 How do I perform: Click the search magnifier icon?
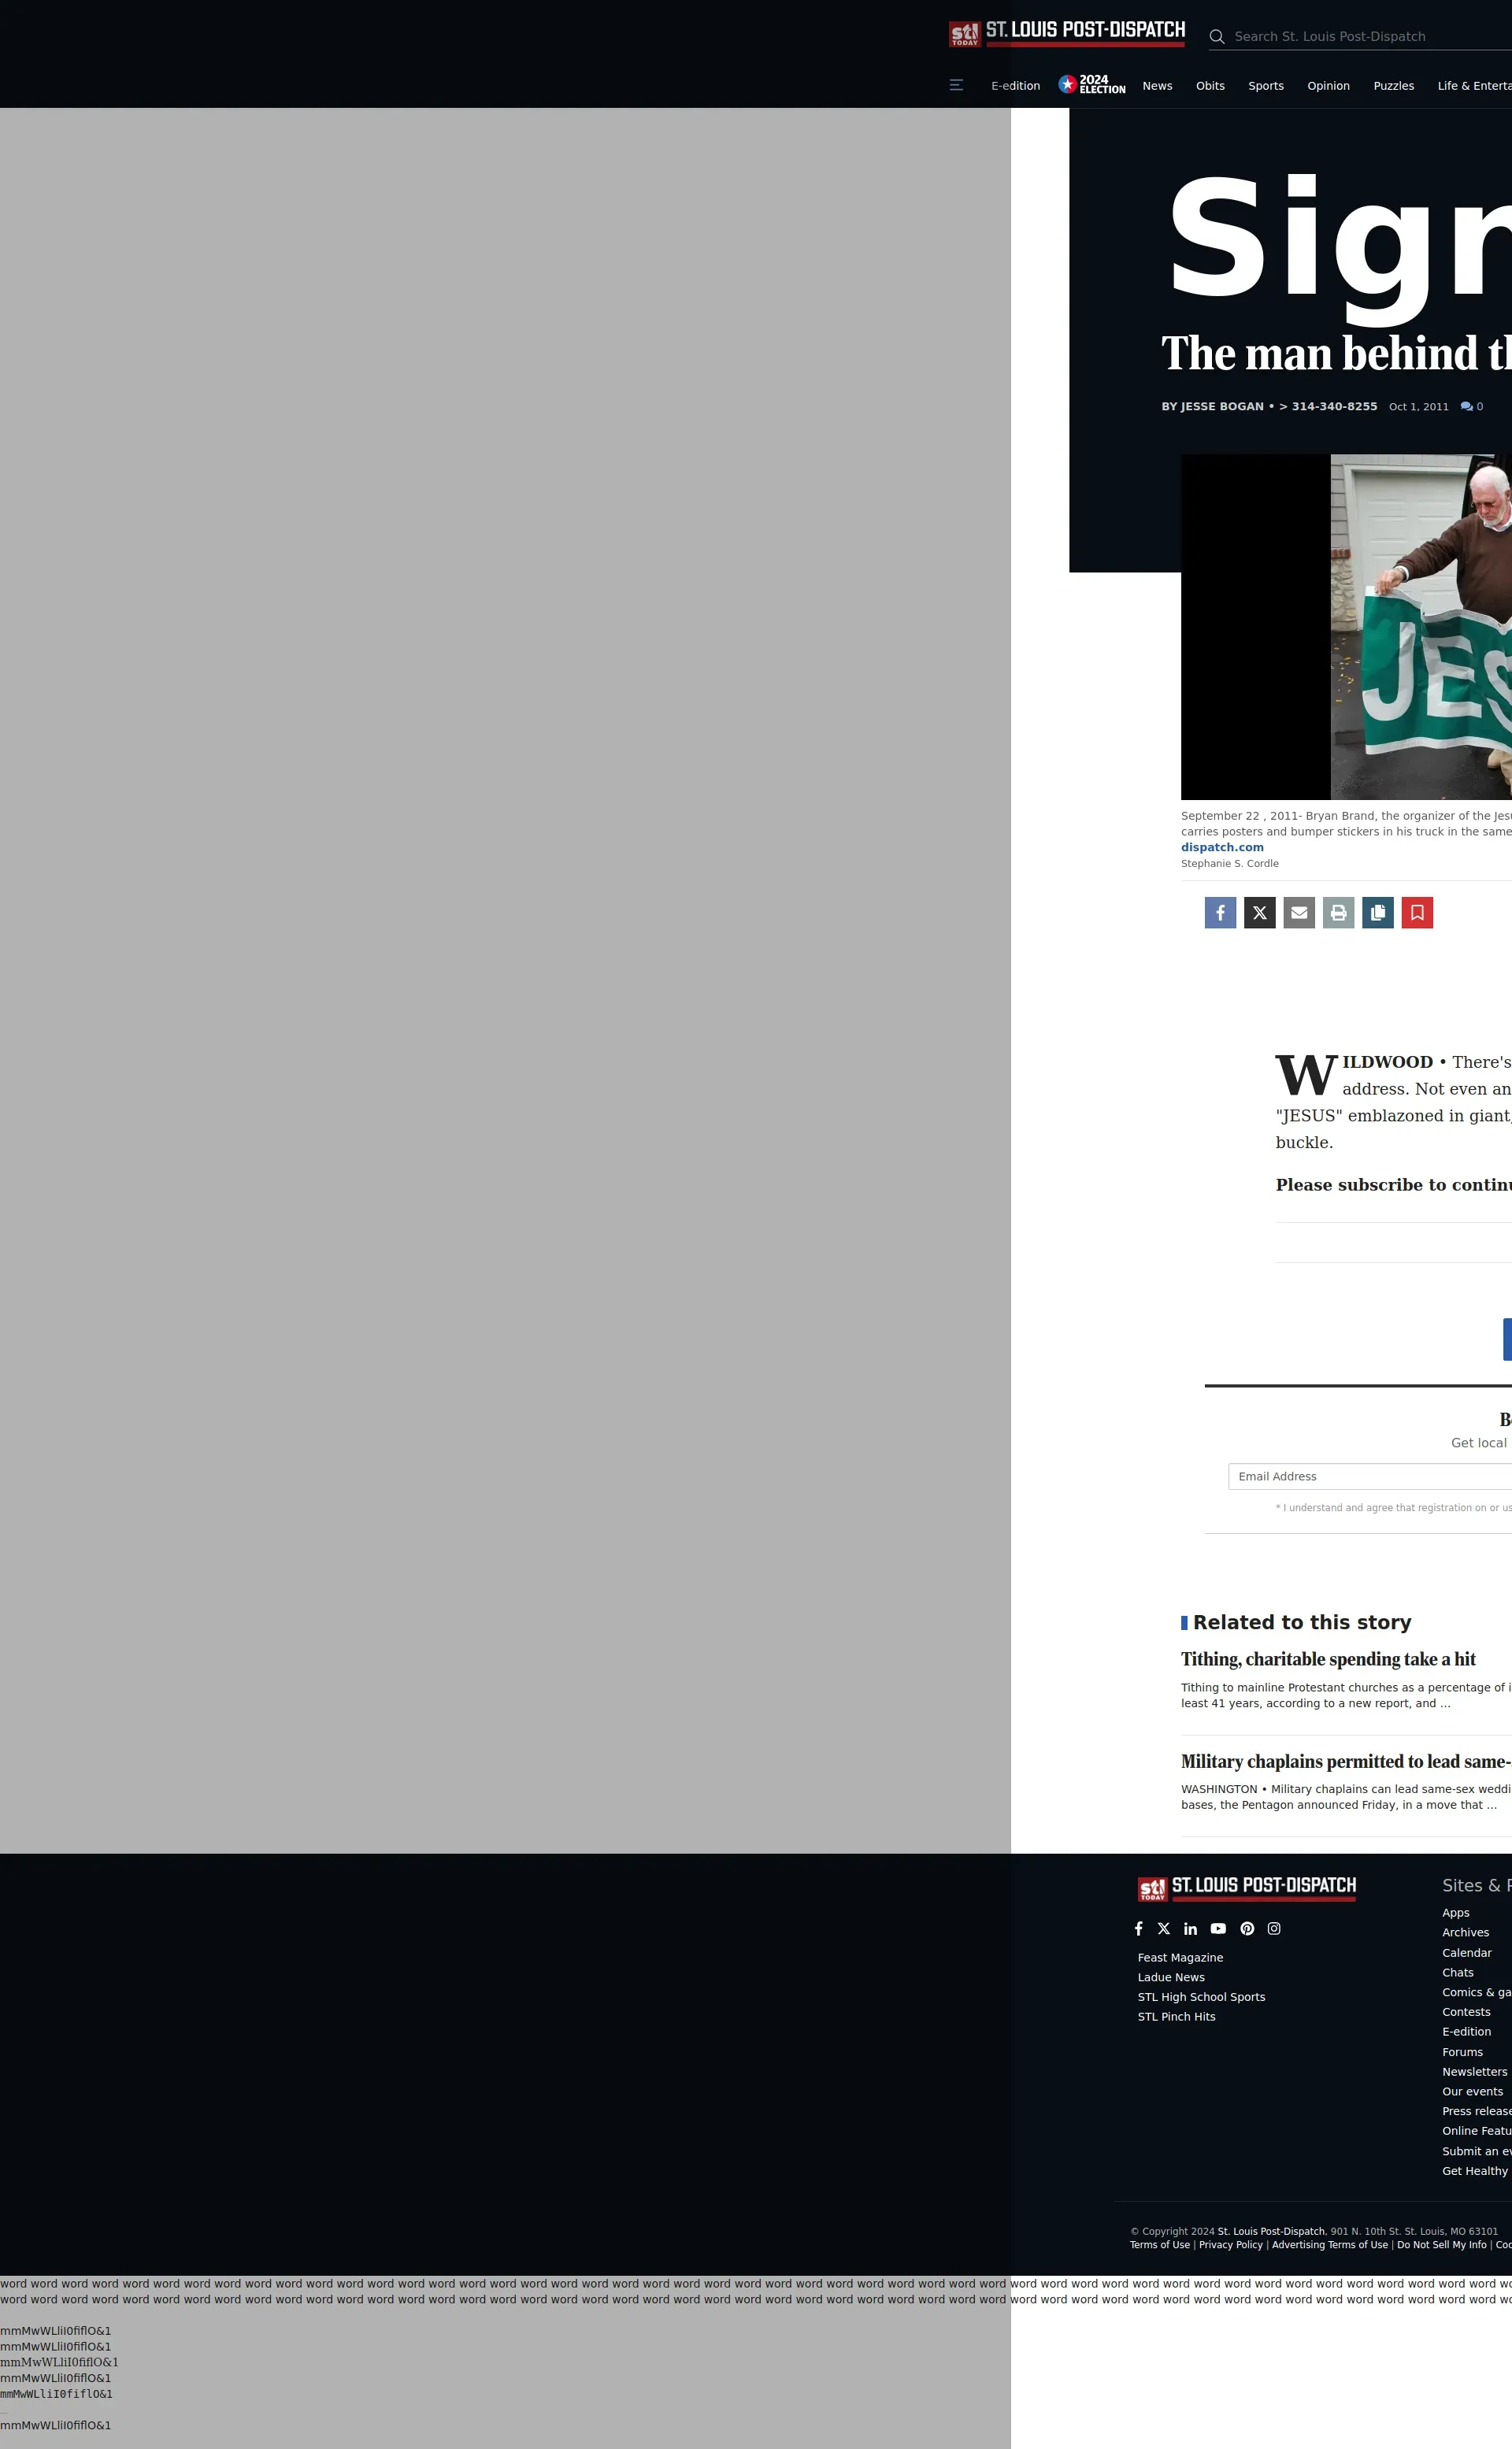(1216, 37)
